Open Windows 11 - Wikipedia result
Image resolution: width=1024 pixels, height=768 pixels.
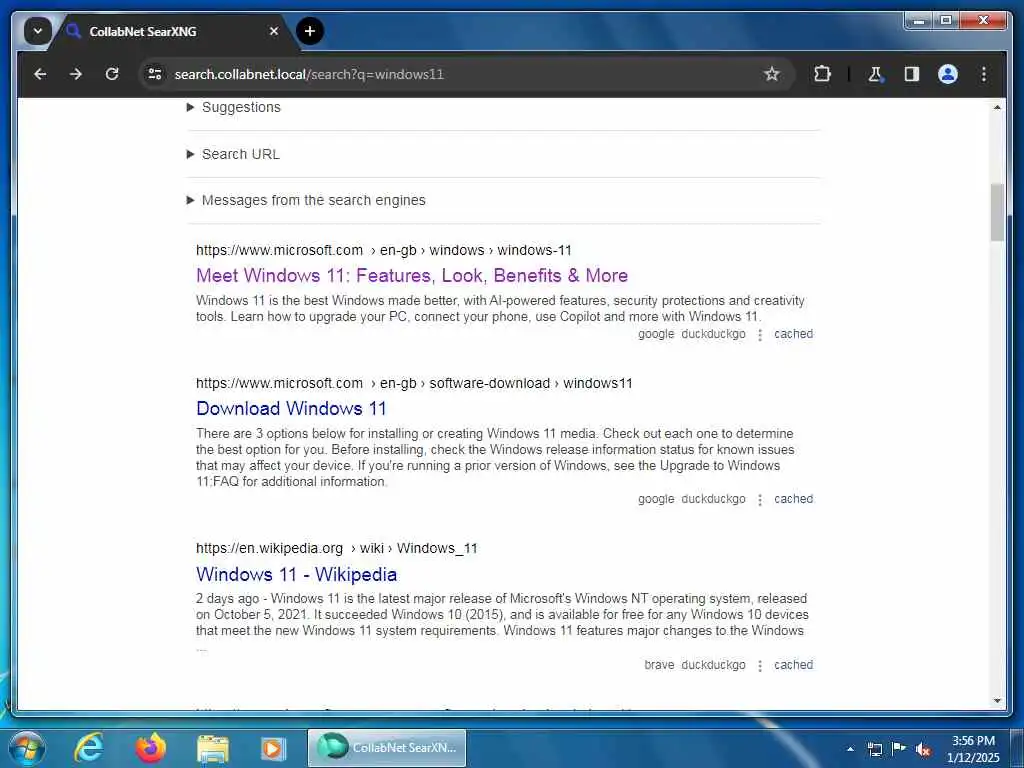(x=296, y=575)
